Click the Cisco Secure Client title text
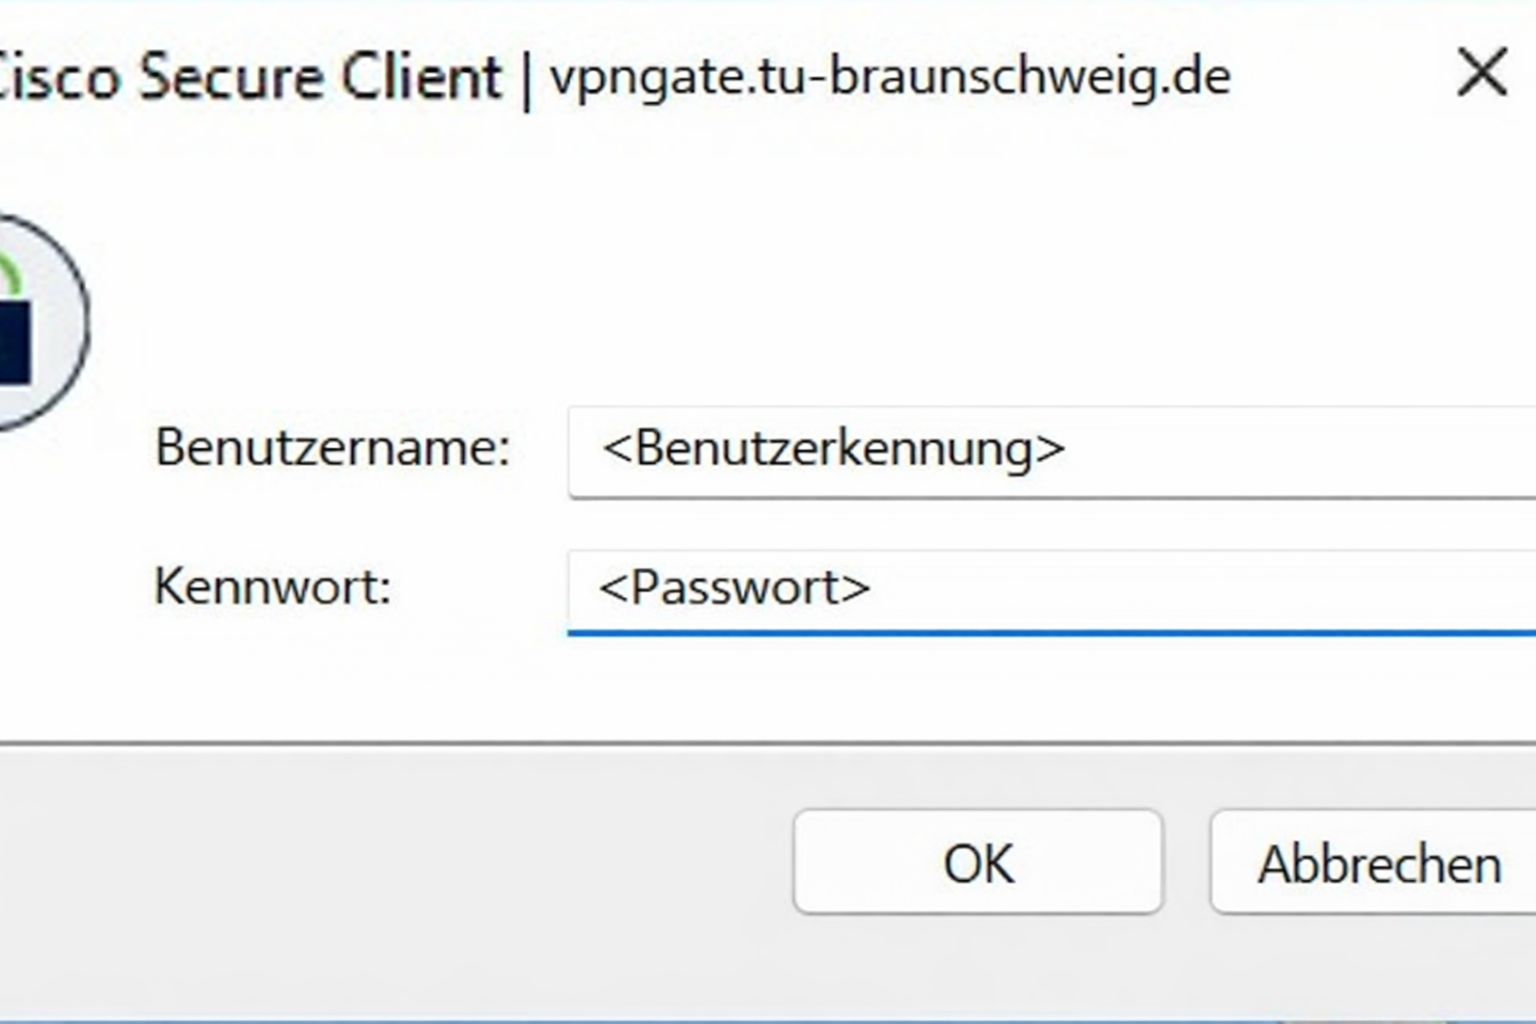Viewport: 1536px width, 1024px height. [x=250, y=77]
